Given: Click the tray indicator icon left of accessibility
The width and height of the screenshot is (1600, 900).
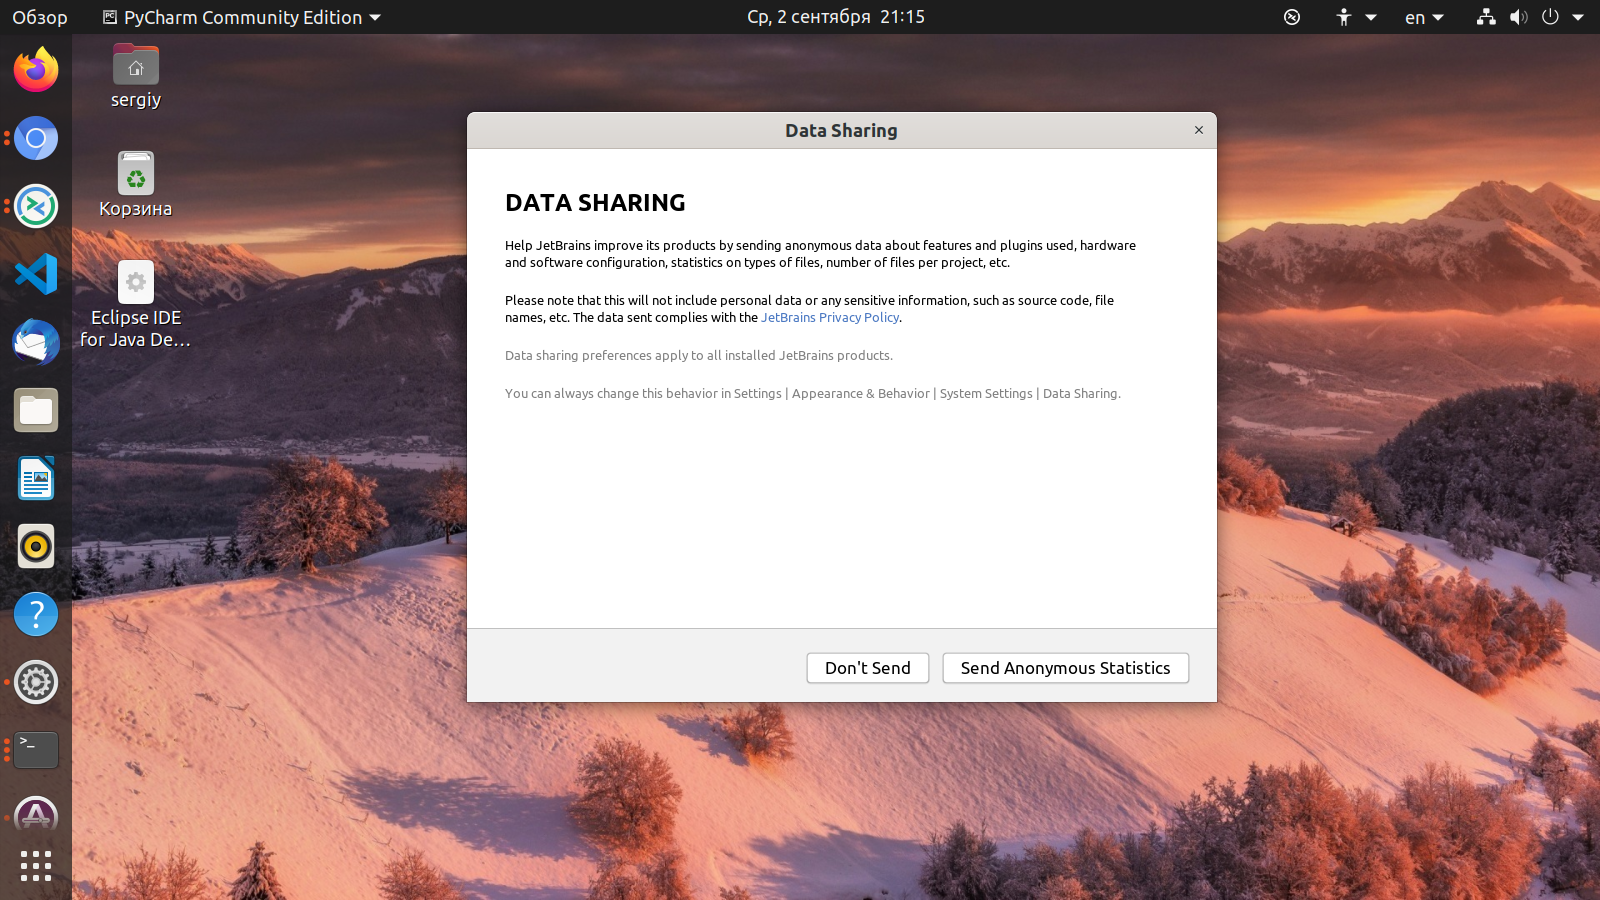Looking at the screenshot, I should tap(1292, 17).
